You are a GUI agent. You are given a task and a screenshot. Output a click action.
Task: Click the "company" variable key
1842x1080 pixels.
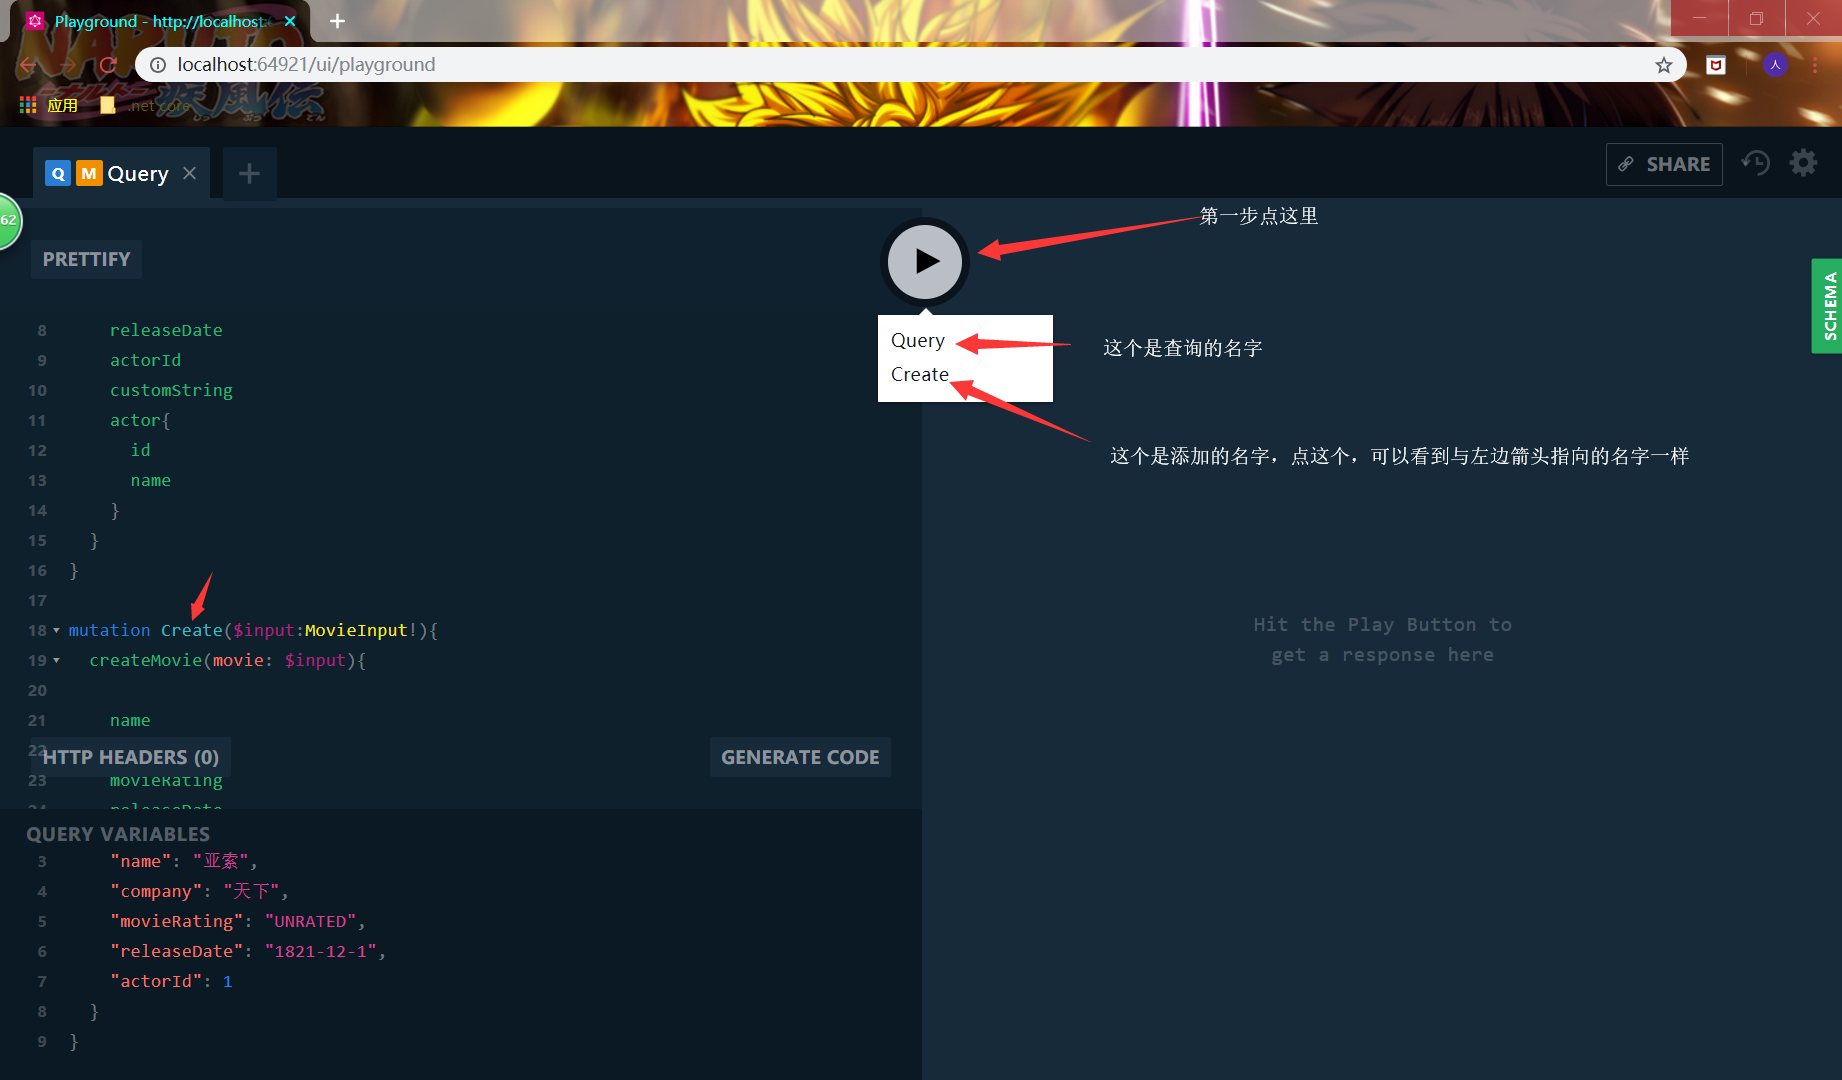pos(156,891)
